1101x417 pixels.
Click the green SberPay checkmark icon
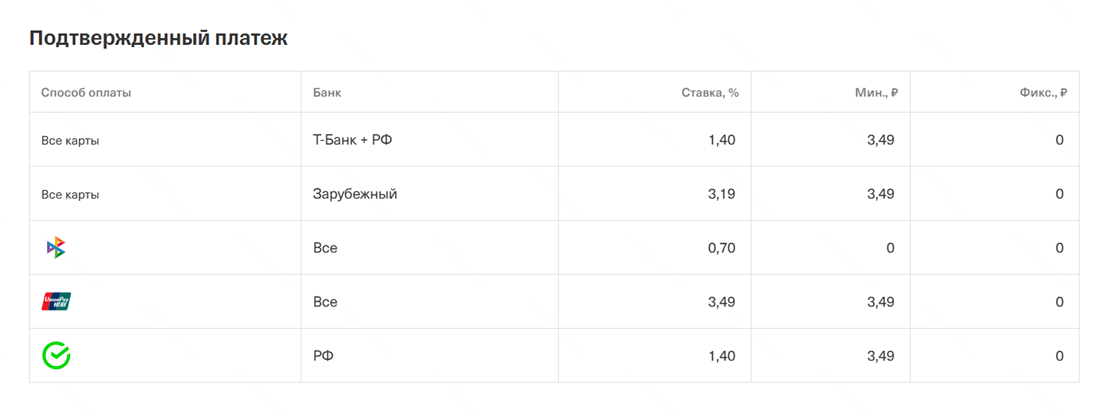pyautogui.click(x=56, y=356)
